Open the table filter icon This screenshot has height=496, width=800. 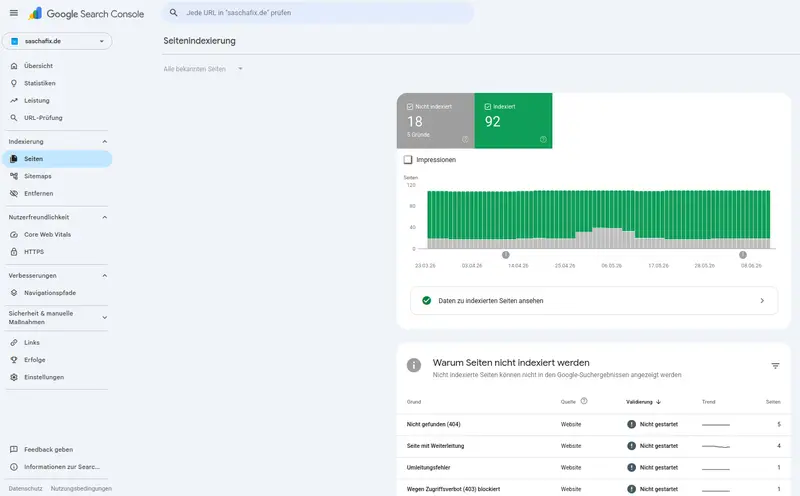776,366
